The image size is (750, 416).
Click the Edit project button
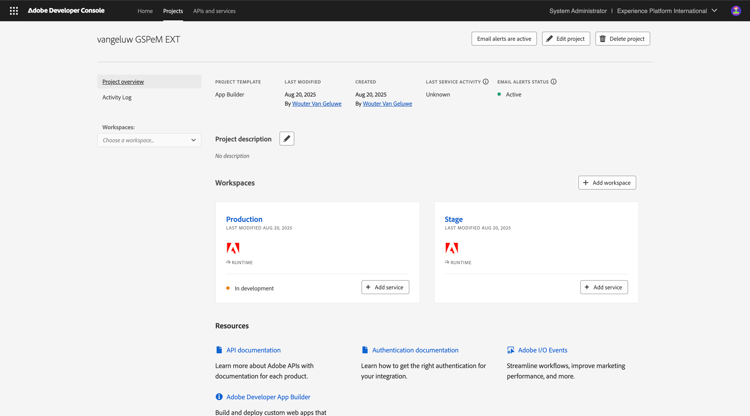(x=566, y=39)
